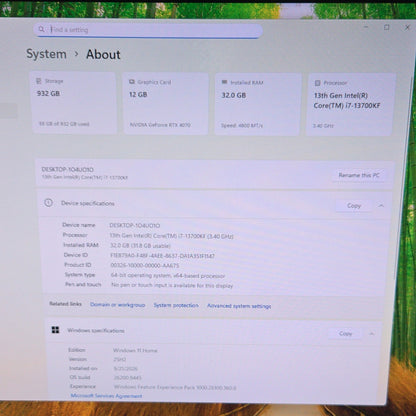Image resolution: width=416 pixels, height=416 pixels.
Task: Click the Graphics Card icon
Action: [x=132, y=82]
